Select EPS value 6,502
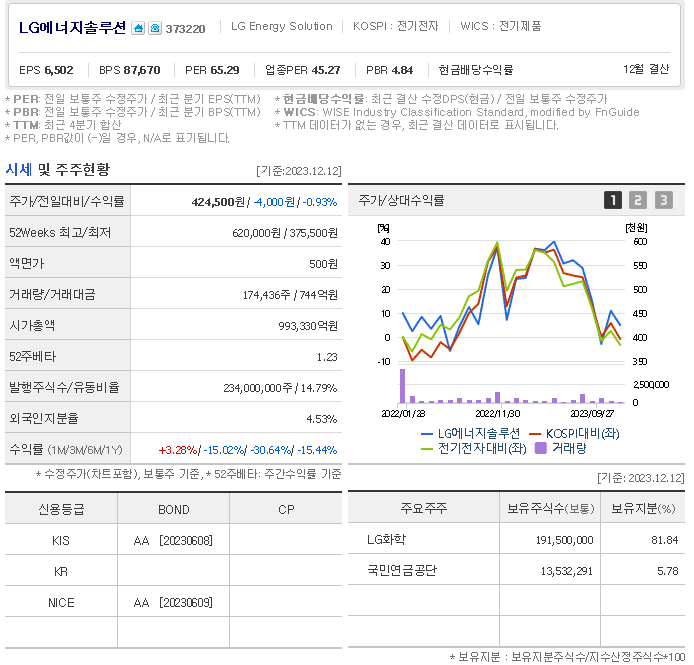This screenshot has height=665, width=694. coord(59,70)
